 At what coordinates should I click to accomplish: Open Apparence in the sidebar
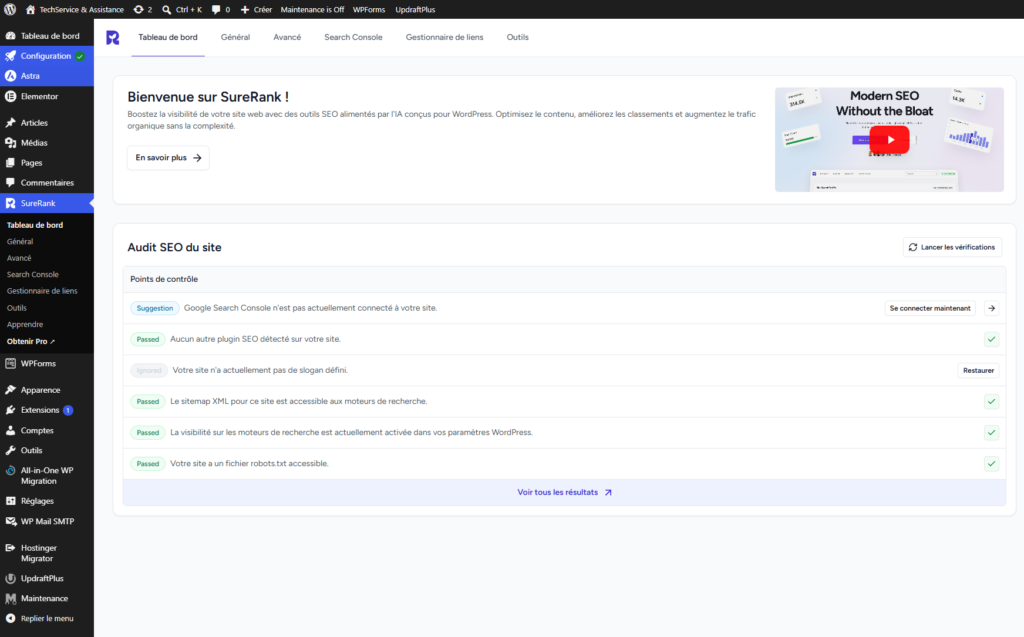click(x=46, y=390)
